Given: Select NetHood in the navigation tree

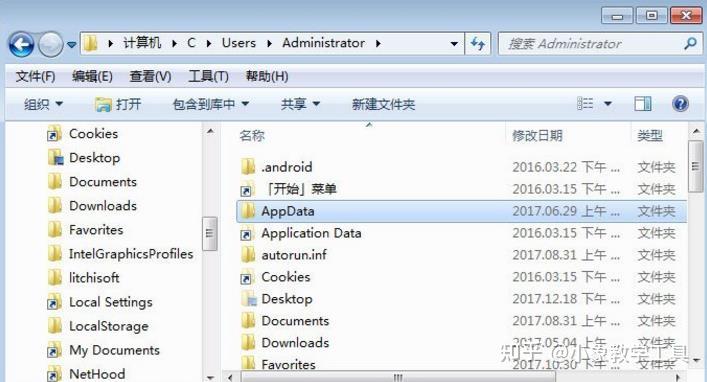Looking at the screenshot, I should point(97,374).
